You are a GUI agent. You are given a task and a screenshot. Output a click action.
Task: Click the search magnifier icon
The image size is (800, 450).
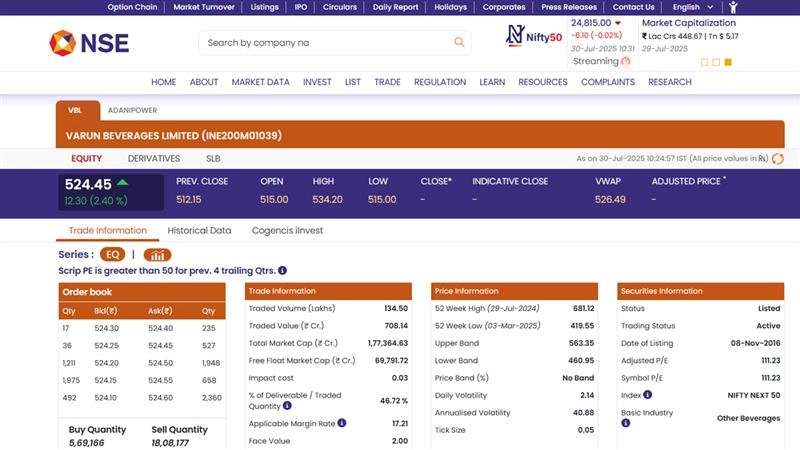(459, 43)
